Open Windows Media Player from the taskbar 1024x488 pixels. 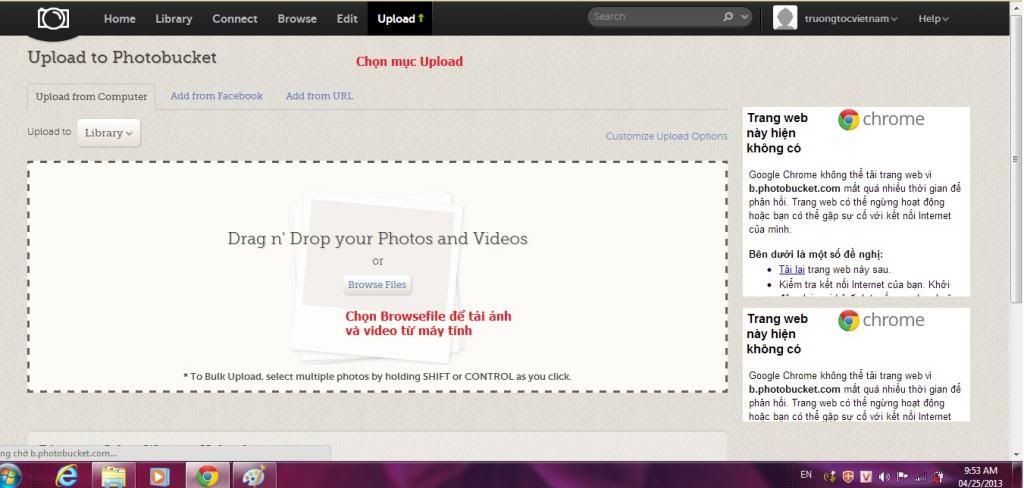(x=159, y=476)
